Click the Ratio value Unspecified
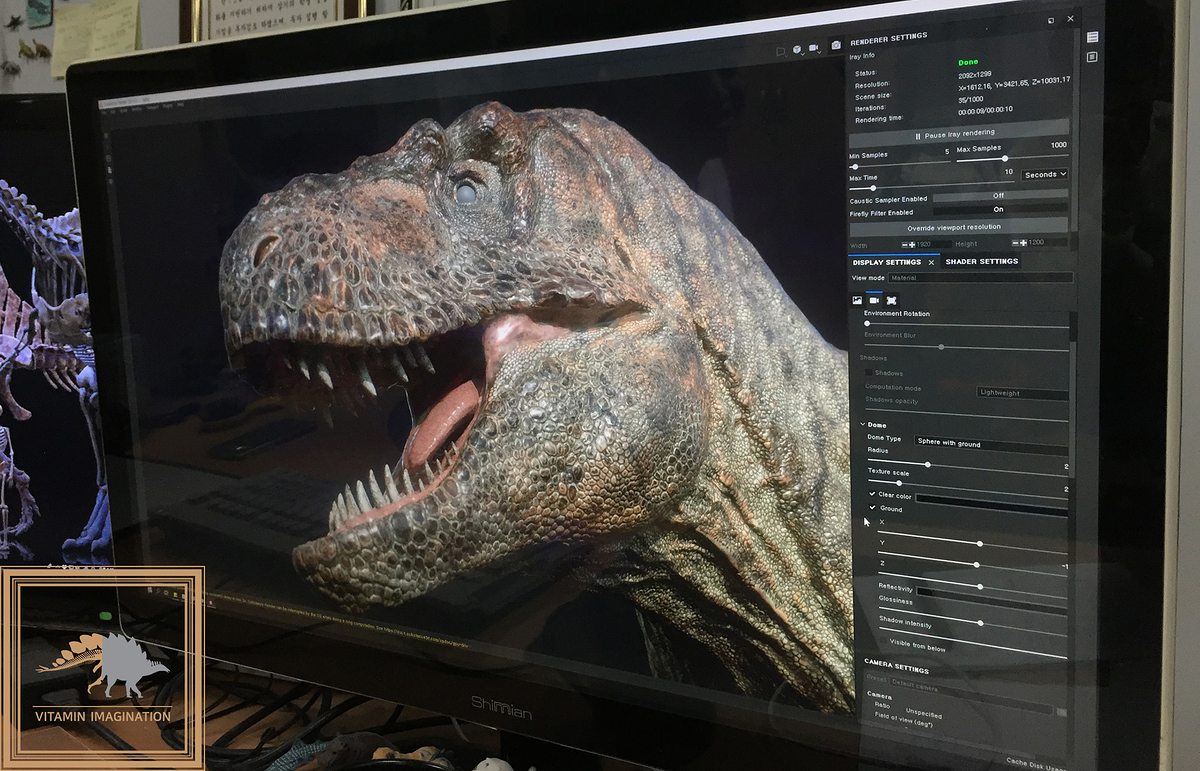 pos(923,714)
